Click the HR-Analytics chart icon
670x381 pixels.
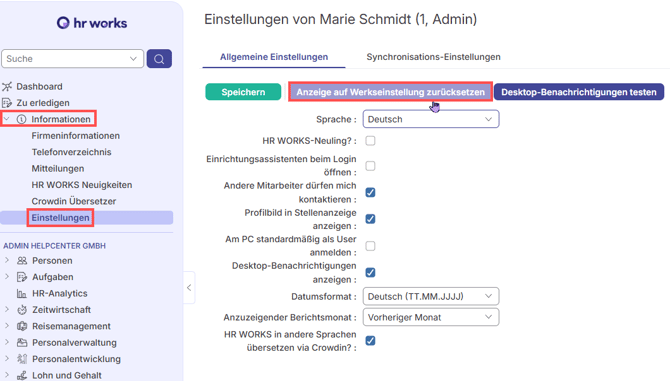22,293
